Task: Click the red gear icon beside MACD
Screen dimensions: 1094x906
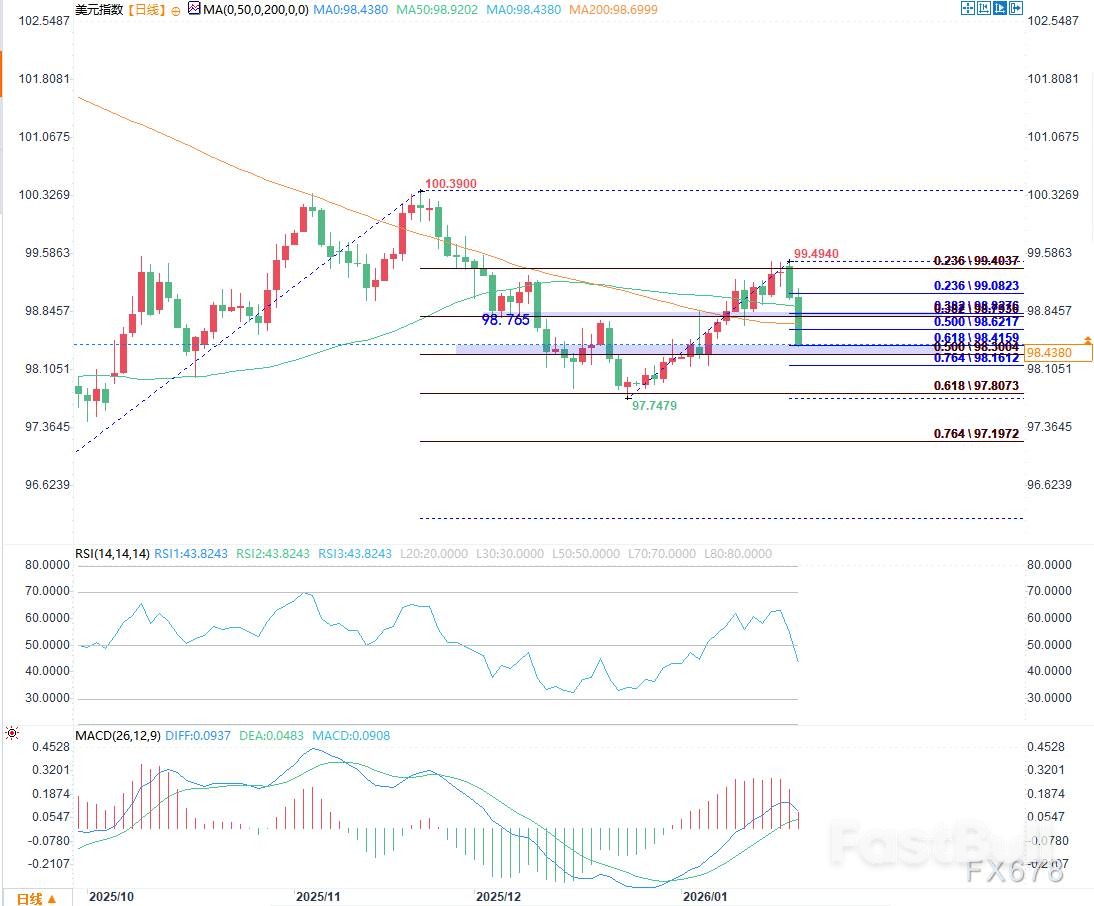Action: [x=11, y=734]
